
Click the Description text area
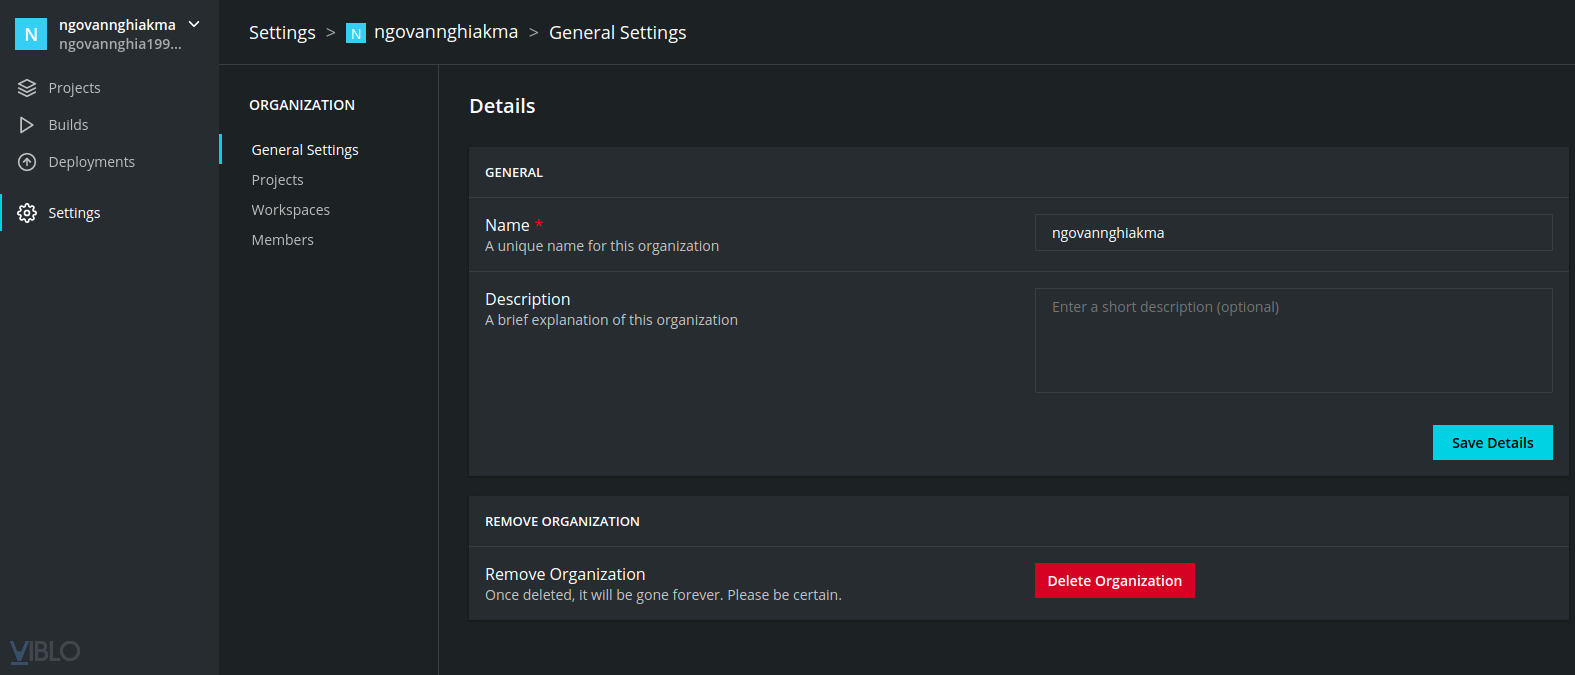click(1293, 340)
